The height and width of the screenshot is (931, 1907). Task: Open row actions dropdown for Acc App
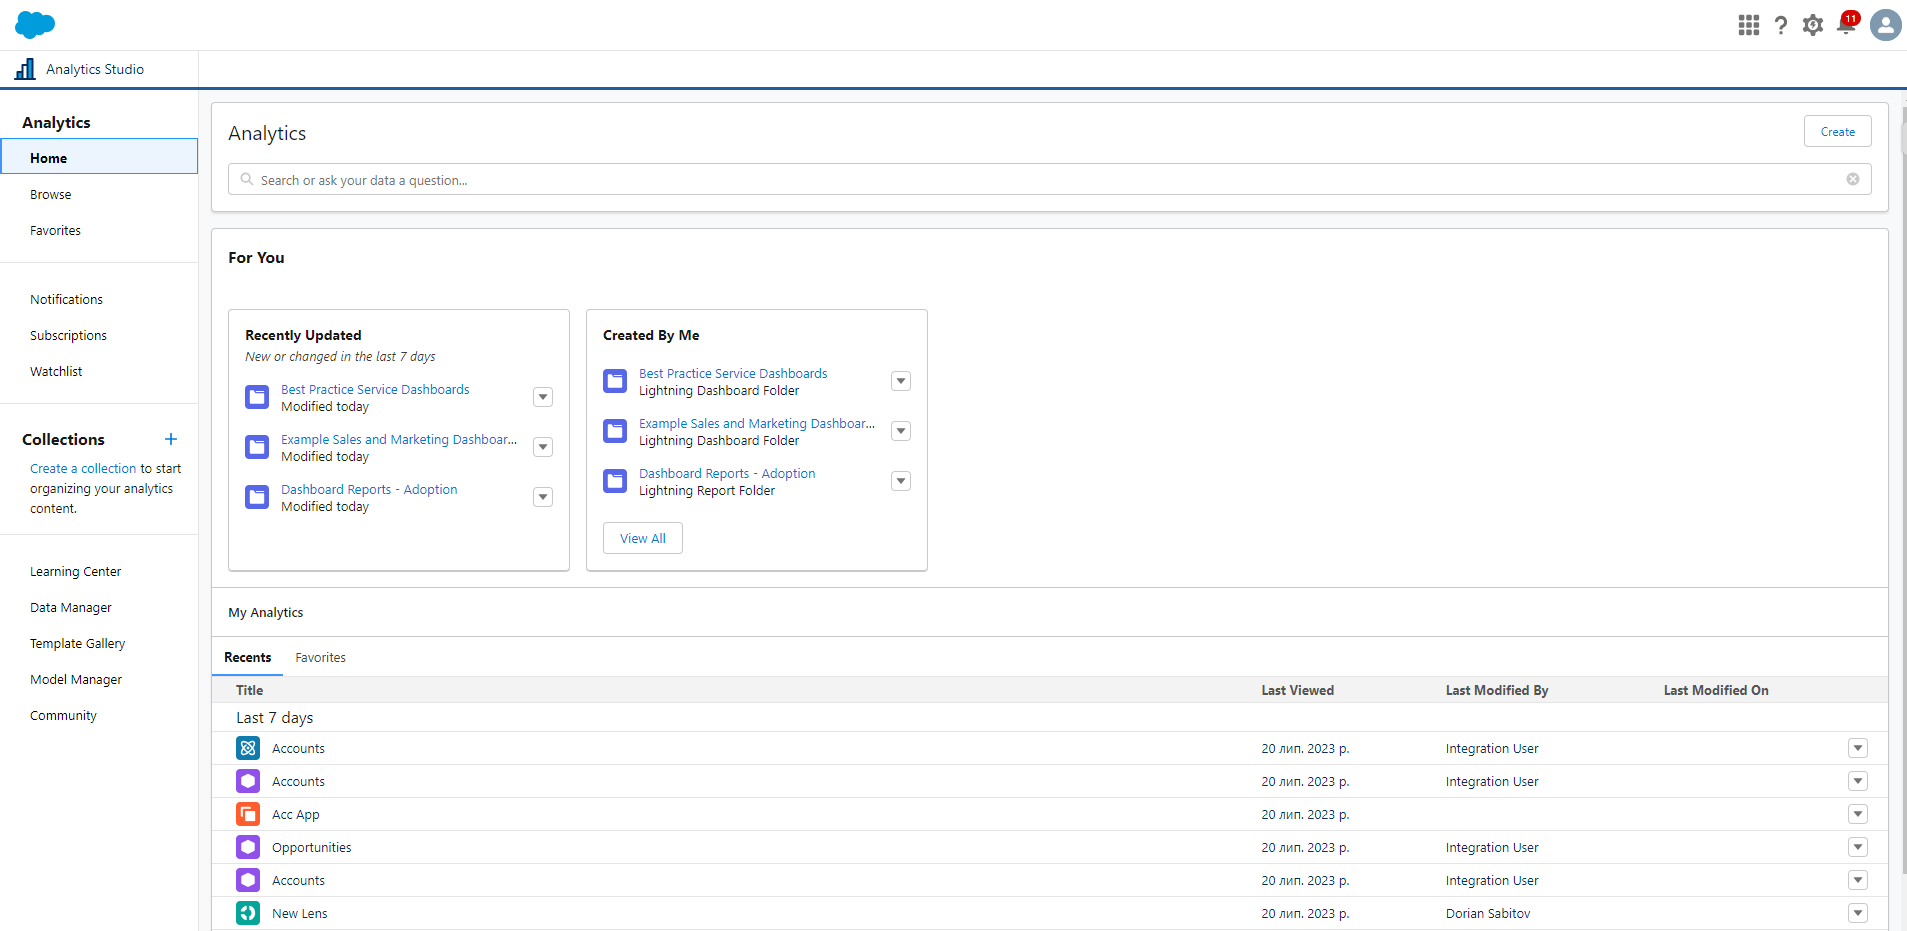pyautogui.click(x=1857, y=814)
